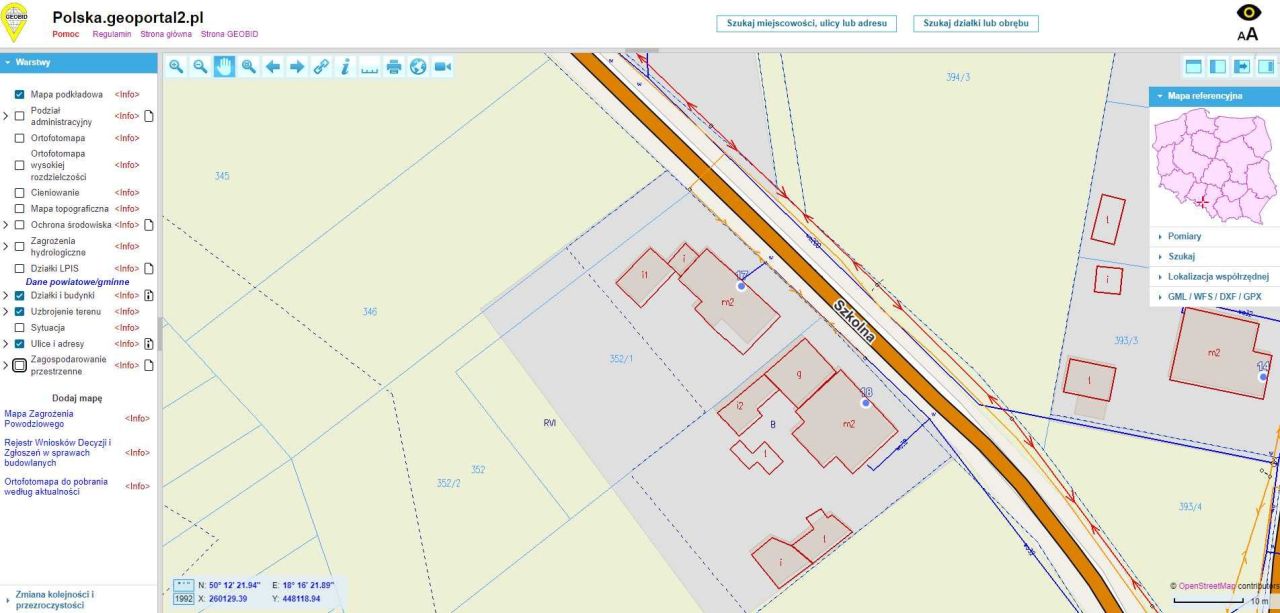Select the zoom out tool
Image resolution: width=1280 pixels, height=613 pixels.
(200, 67)
